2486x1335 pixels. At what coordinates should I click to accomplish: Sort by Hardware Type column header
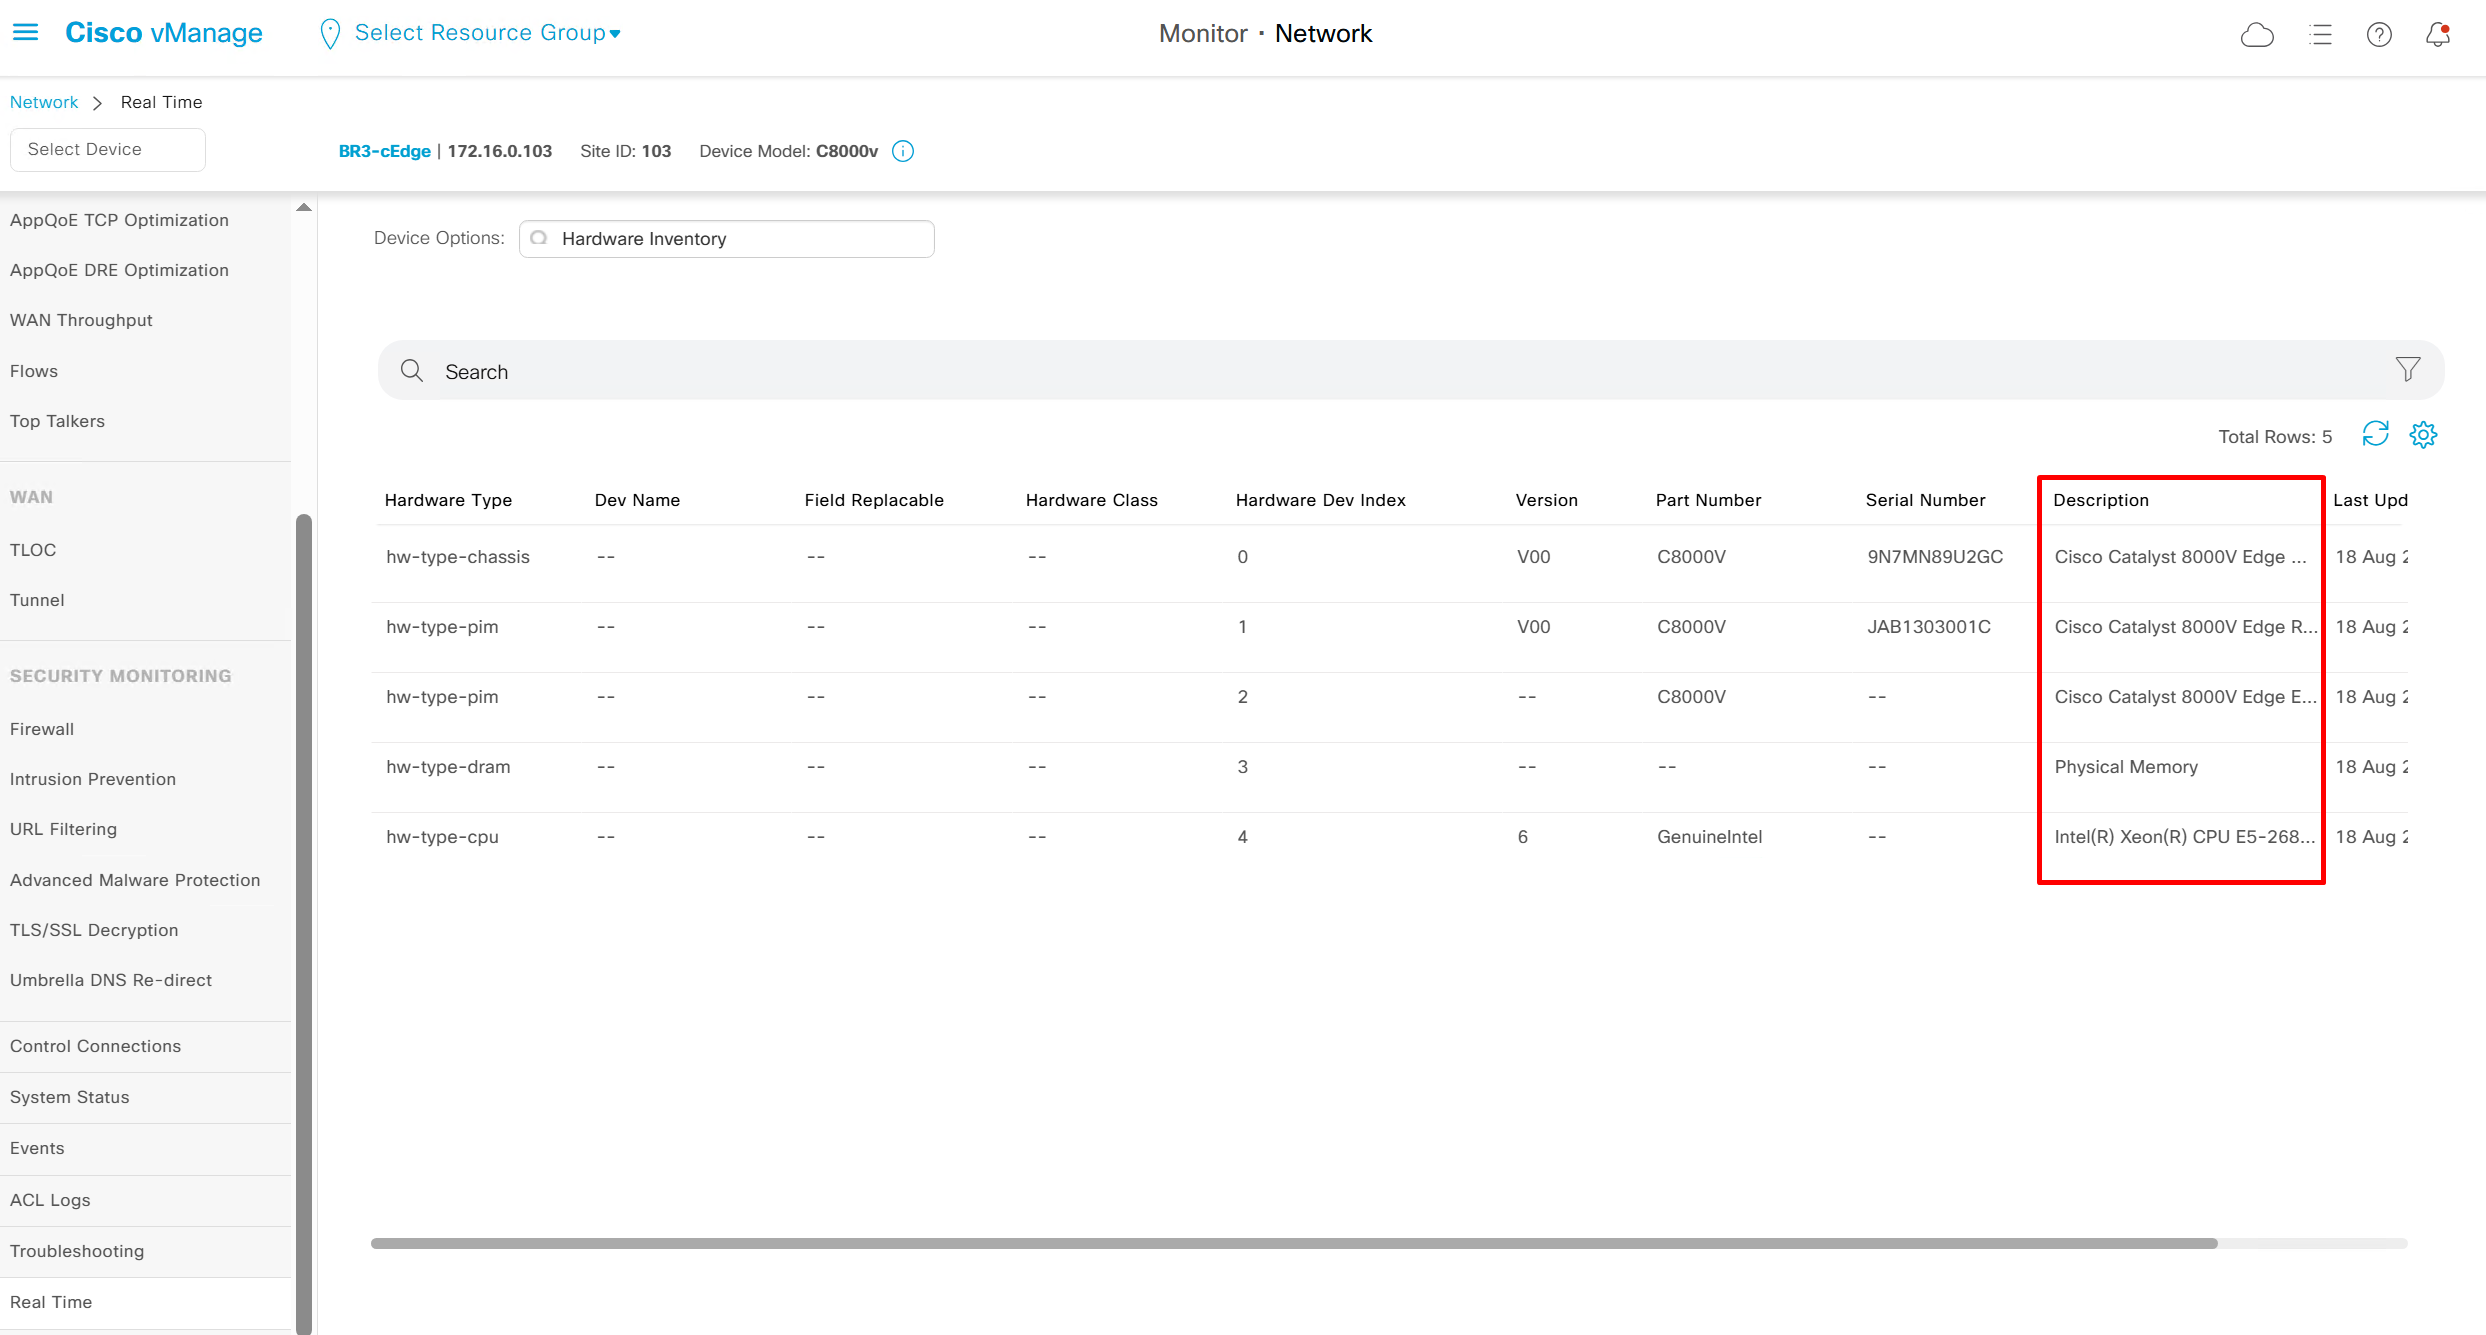(448, 500)
